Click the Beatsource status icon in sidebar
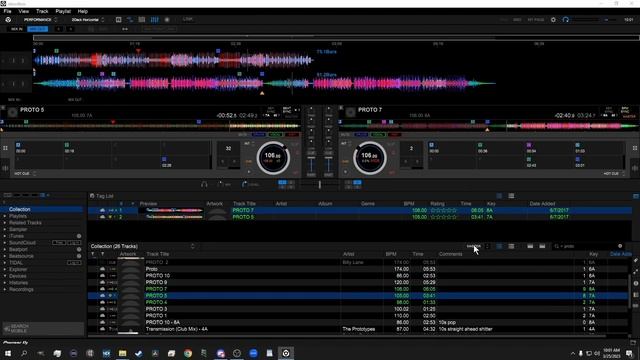640x360 pixels. [x=79, y=256]
